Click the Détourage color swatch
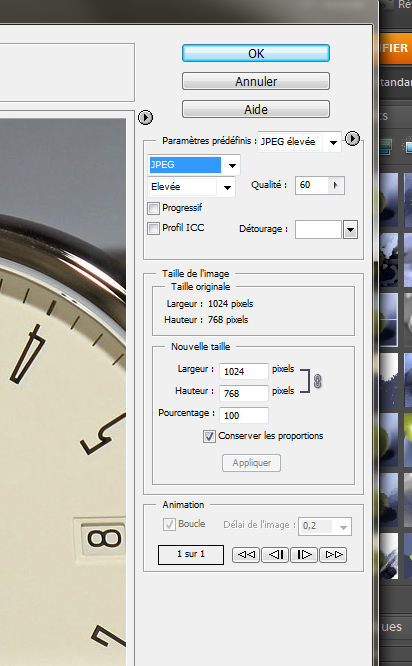 click(319, 229)
